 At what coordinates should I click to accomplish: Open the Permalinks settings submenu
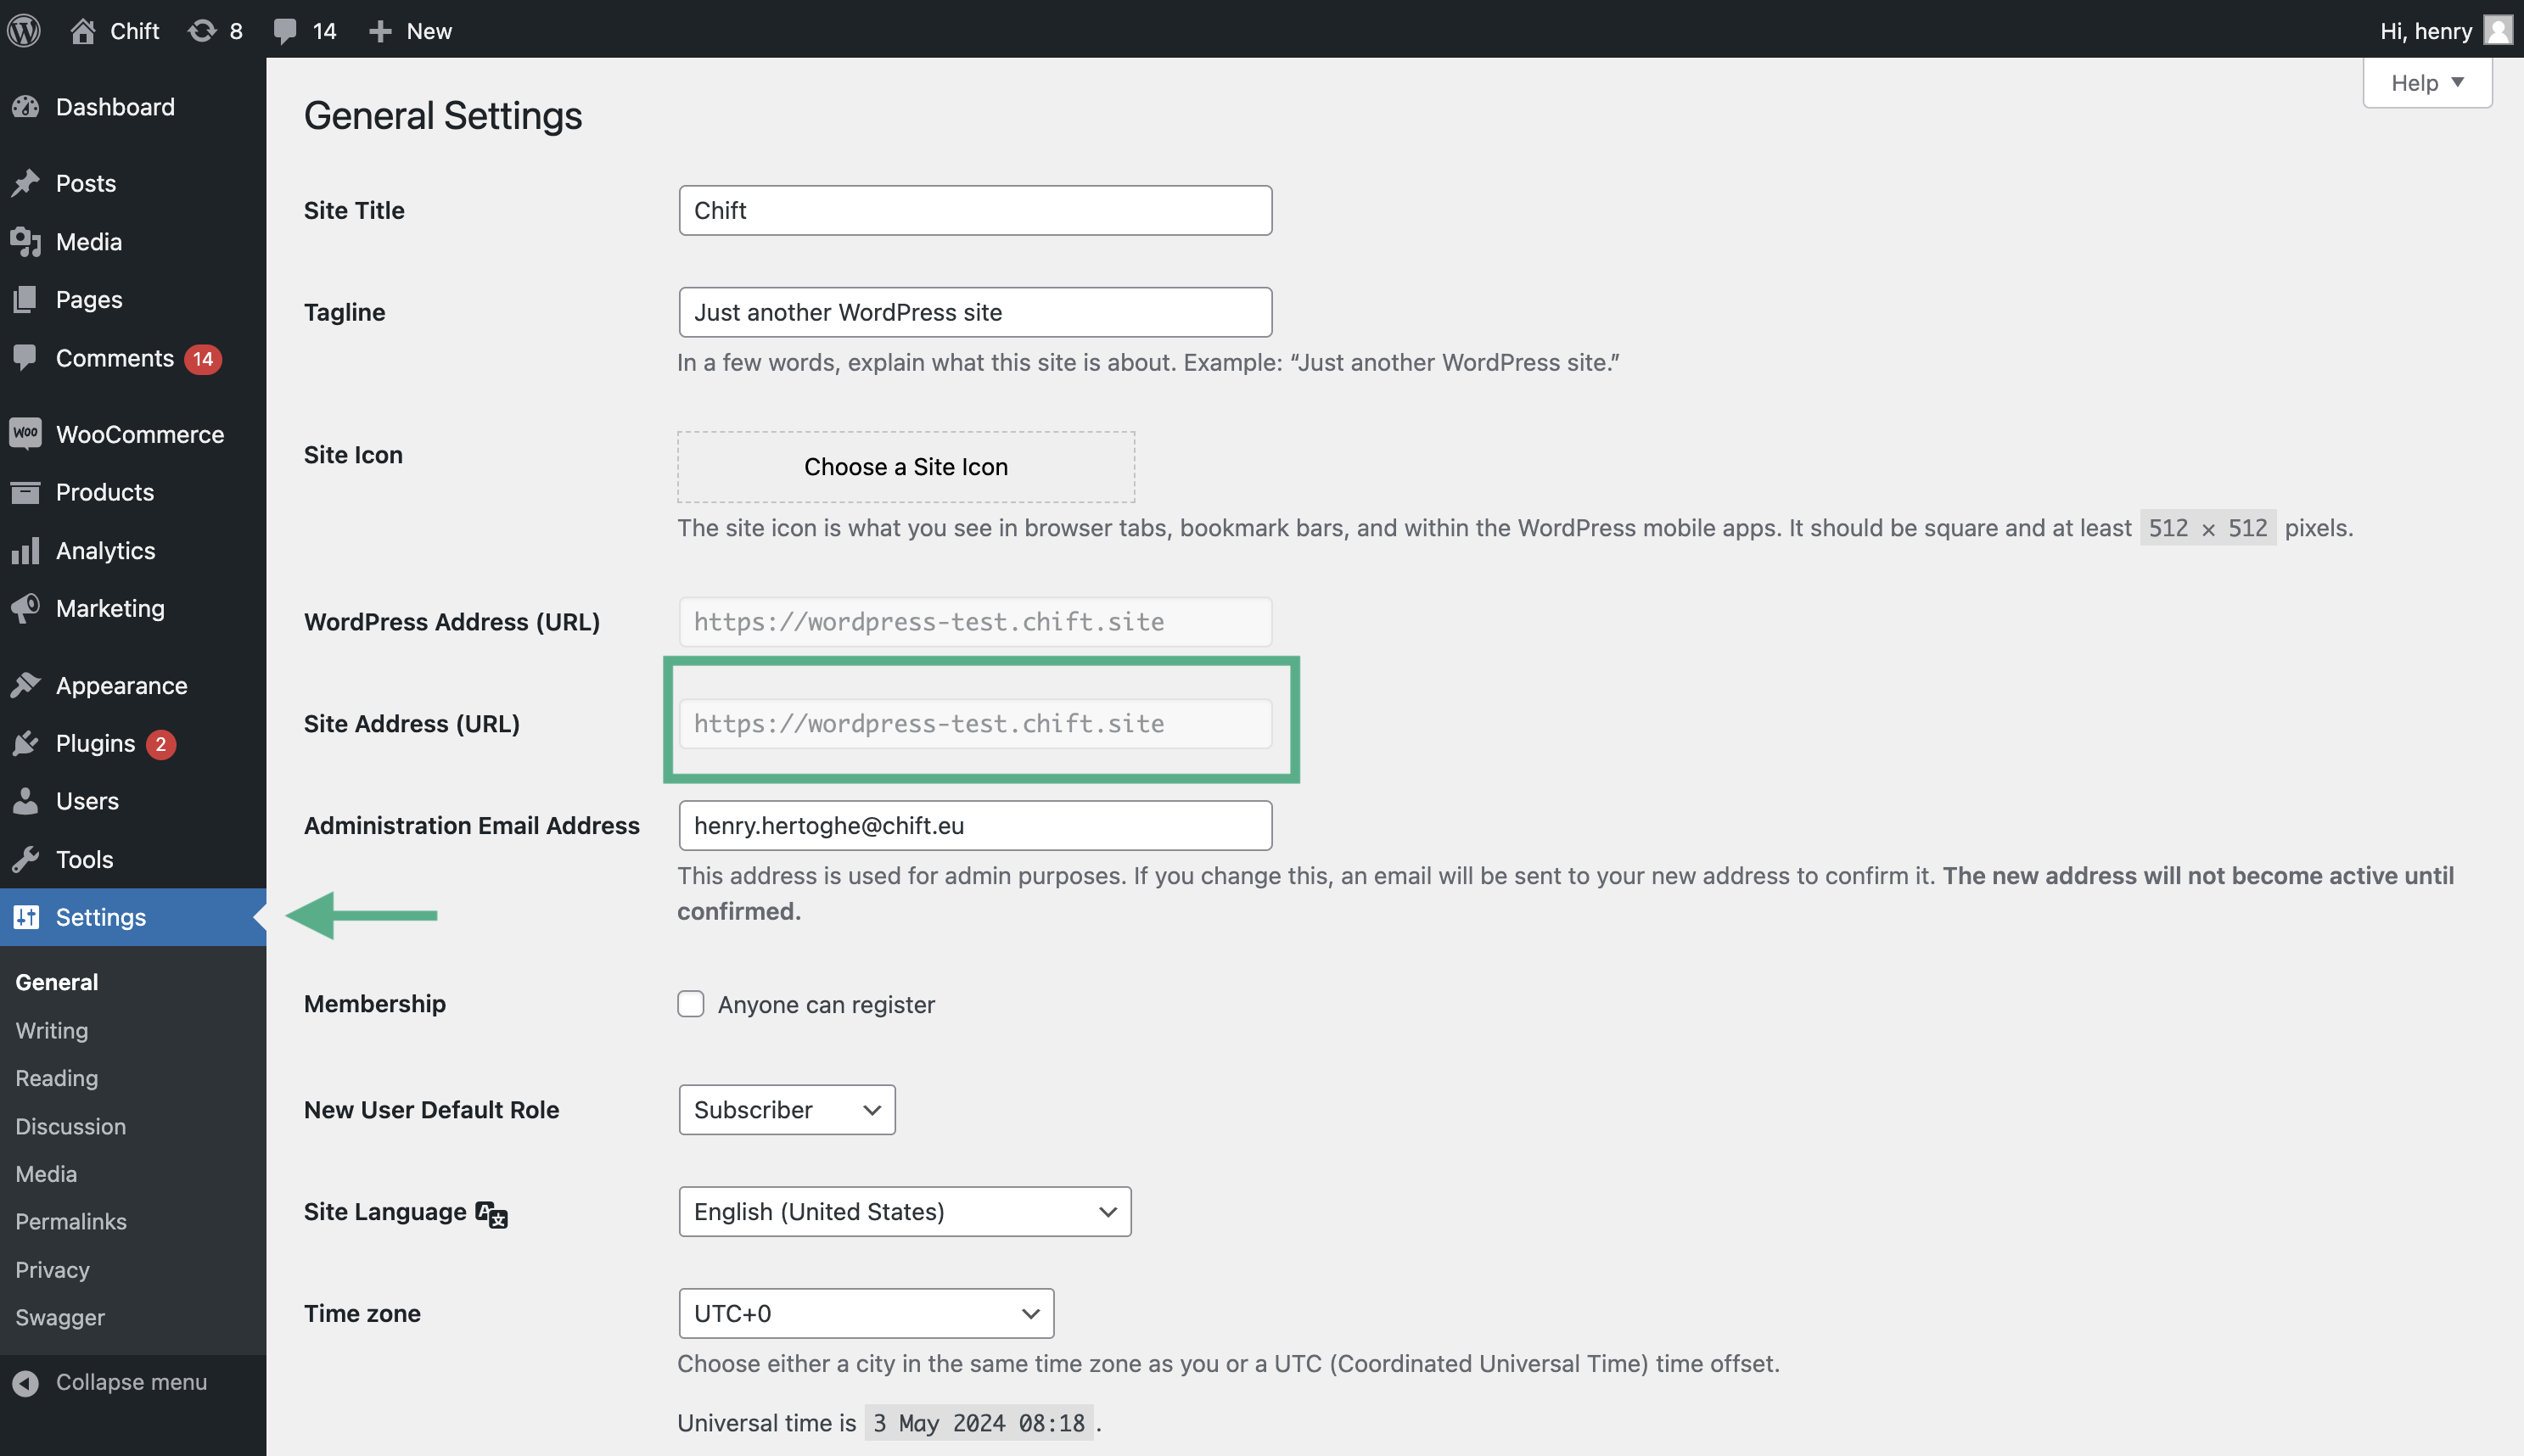[71, 1221]
